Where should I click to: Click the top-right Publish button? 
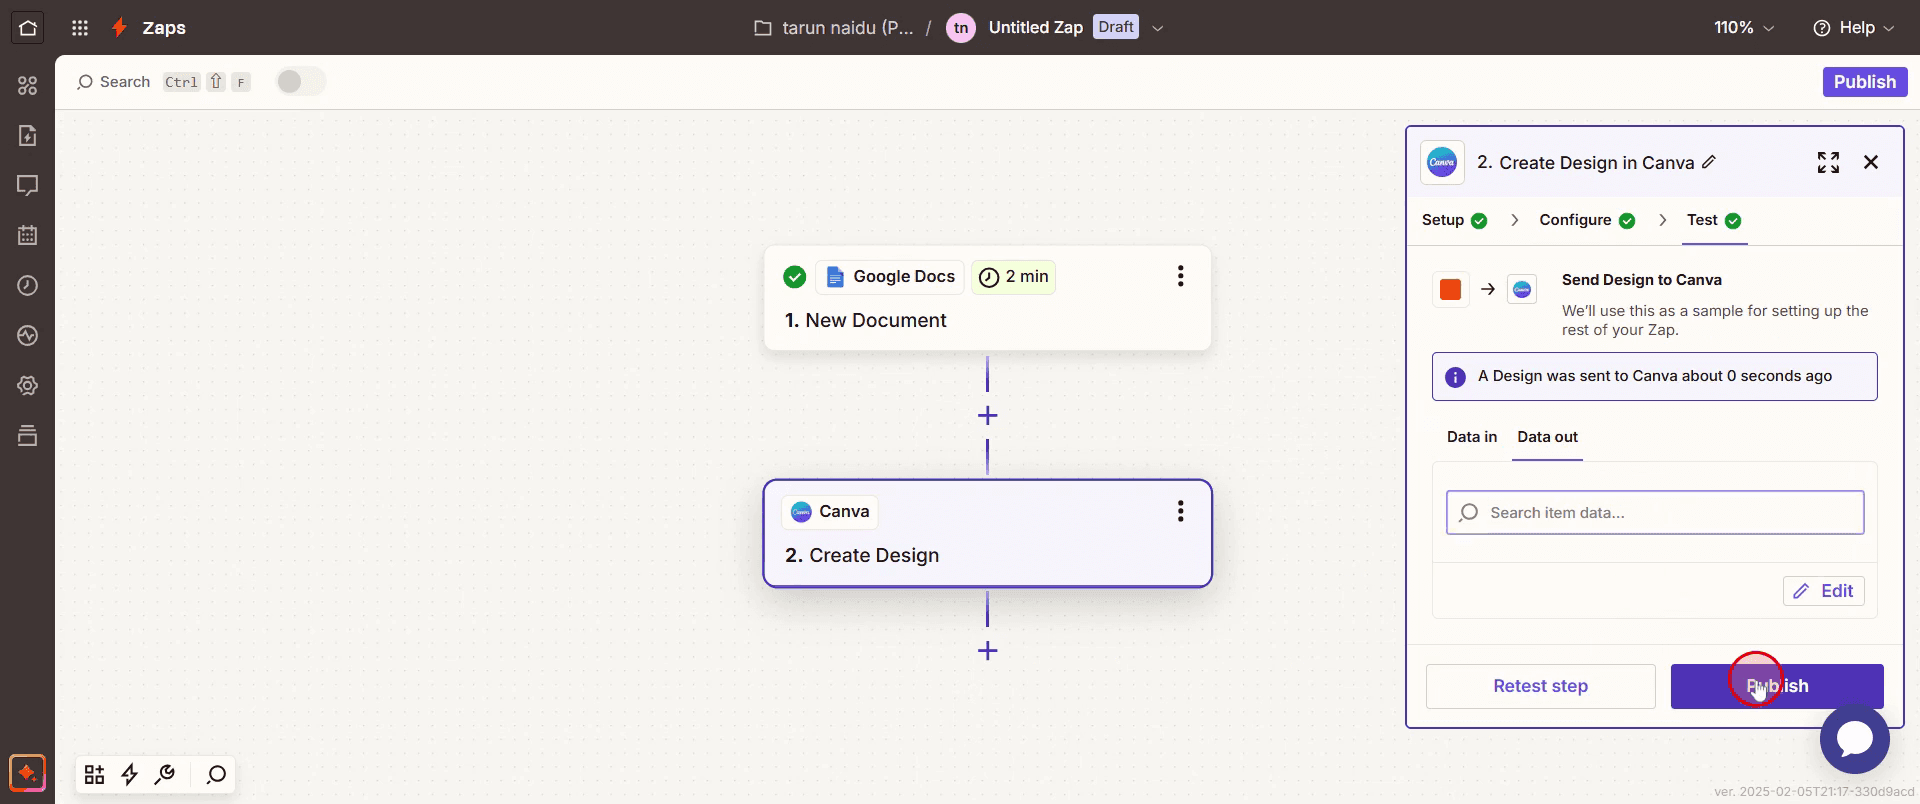1864,82
